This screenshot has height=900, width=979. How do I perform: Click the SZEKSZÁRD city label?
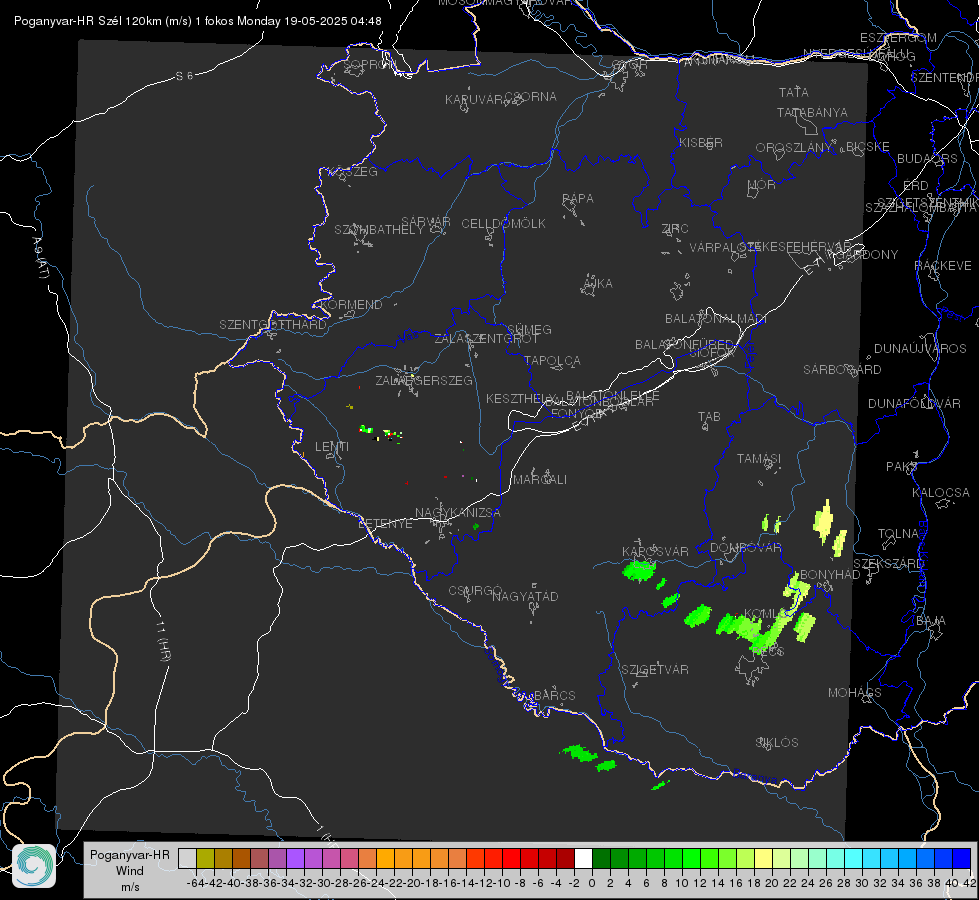point(888,563)
